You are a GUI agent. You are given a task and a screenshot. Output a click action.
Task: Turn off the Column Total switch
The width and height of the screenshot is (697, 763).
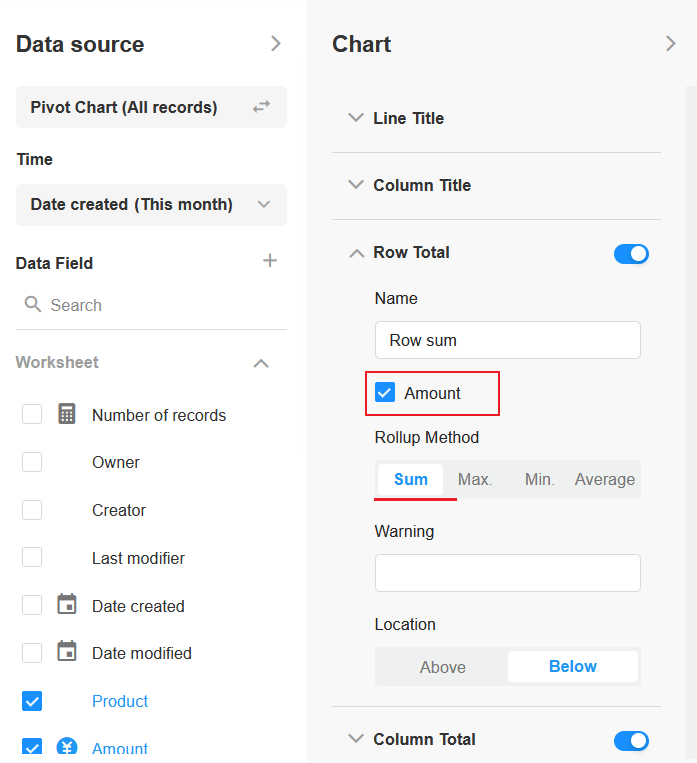pyautogui.click(x=631, y=740)
